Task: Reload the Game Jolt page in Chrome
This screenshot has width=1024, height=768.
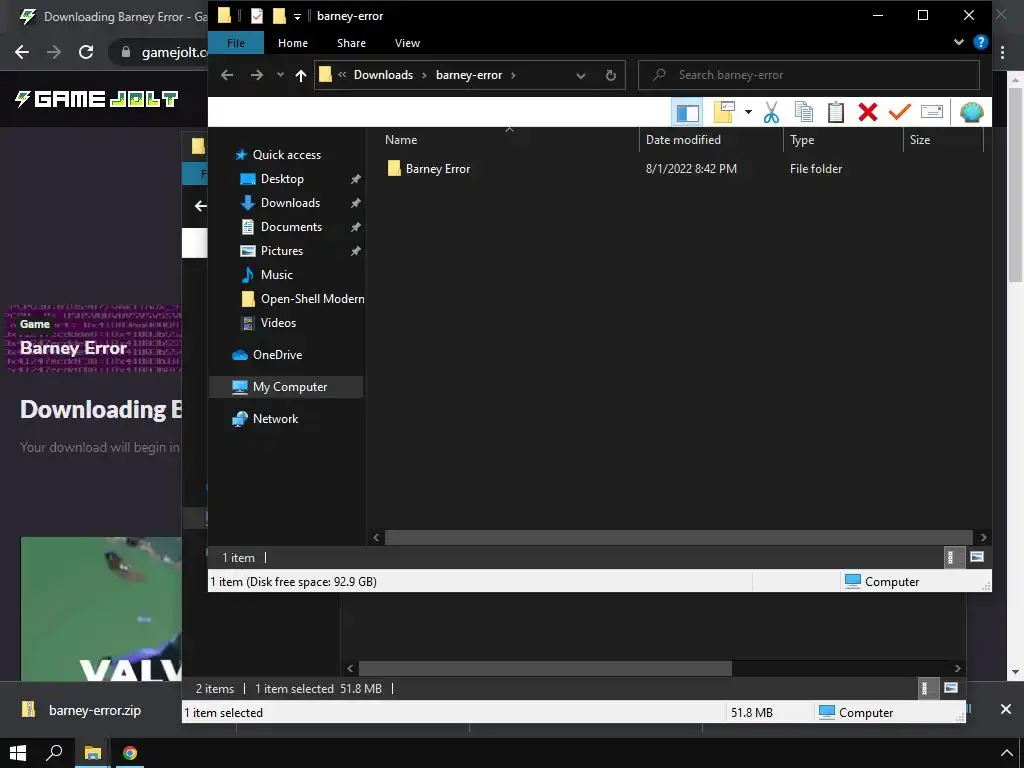Action: [x=86, y=52]
